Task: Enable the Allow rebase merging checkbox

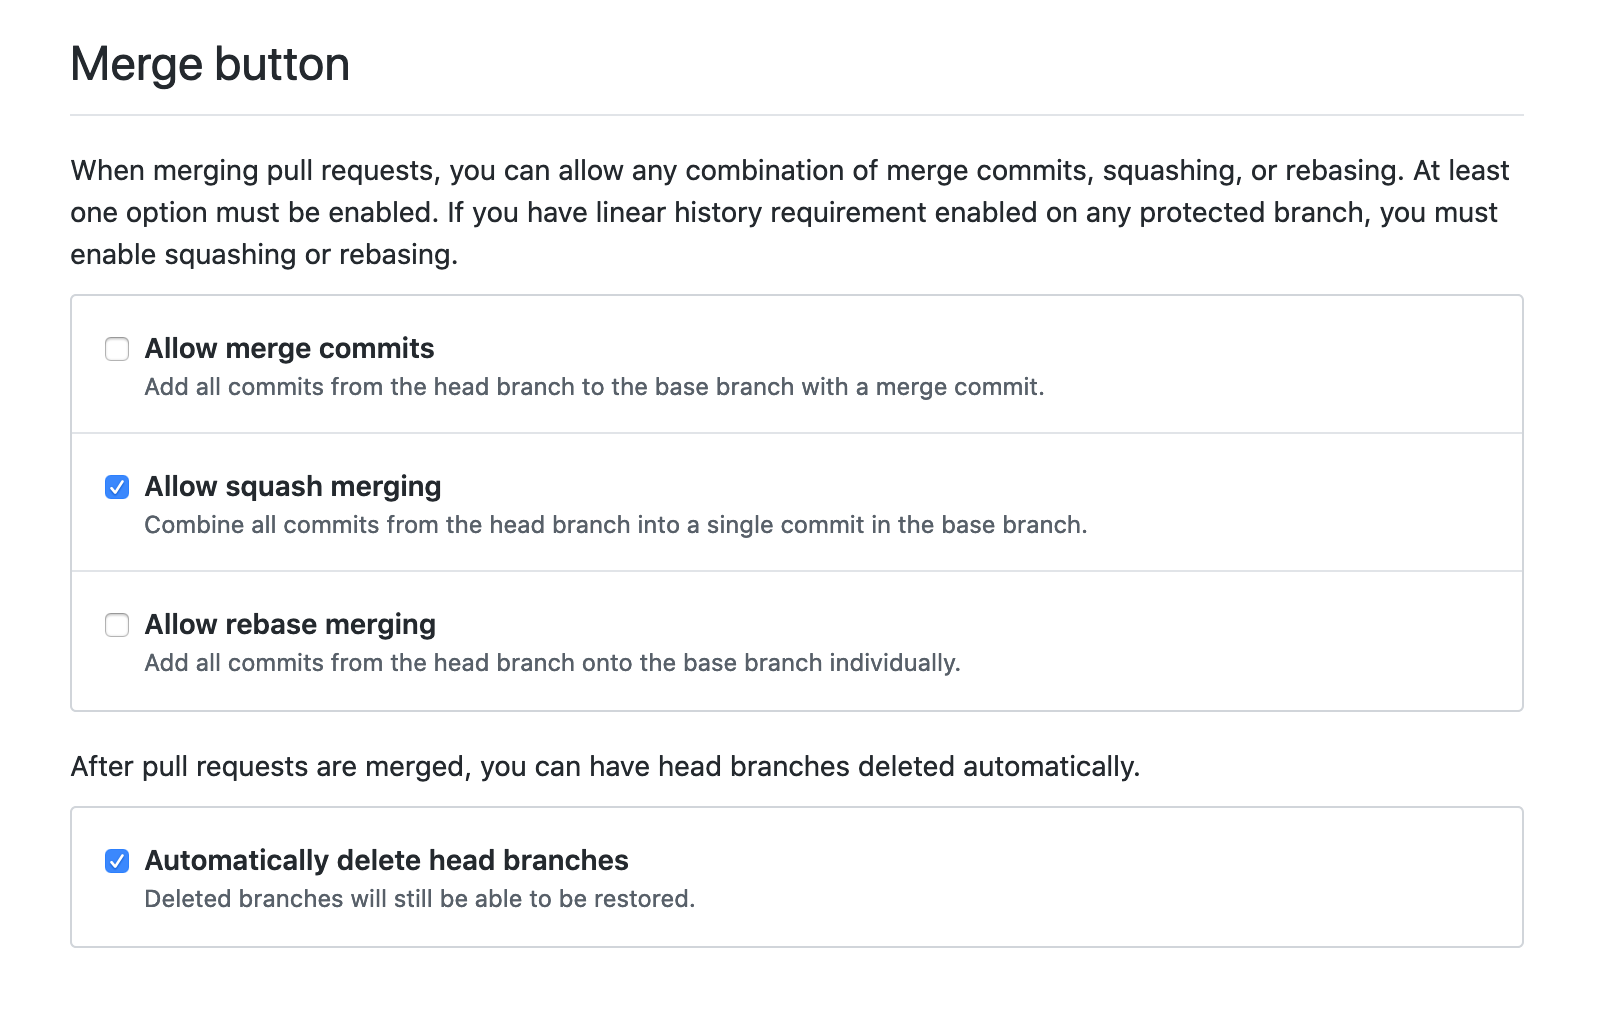Action: [117, 625]
